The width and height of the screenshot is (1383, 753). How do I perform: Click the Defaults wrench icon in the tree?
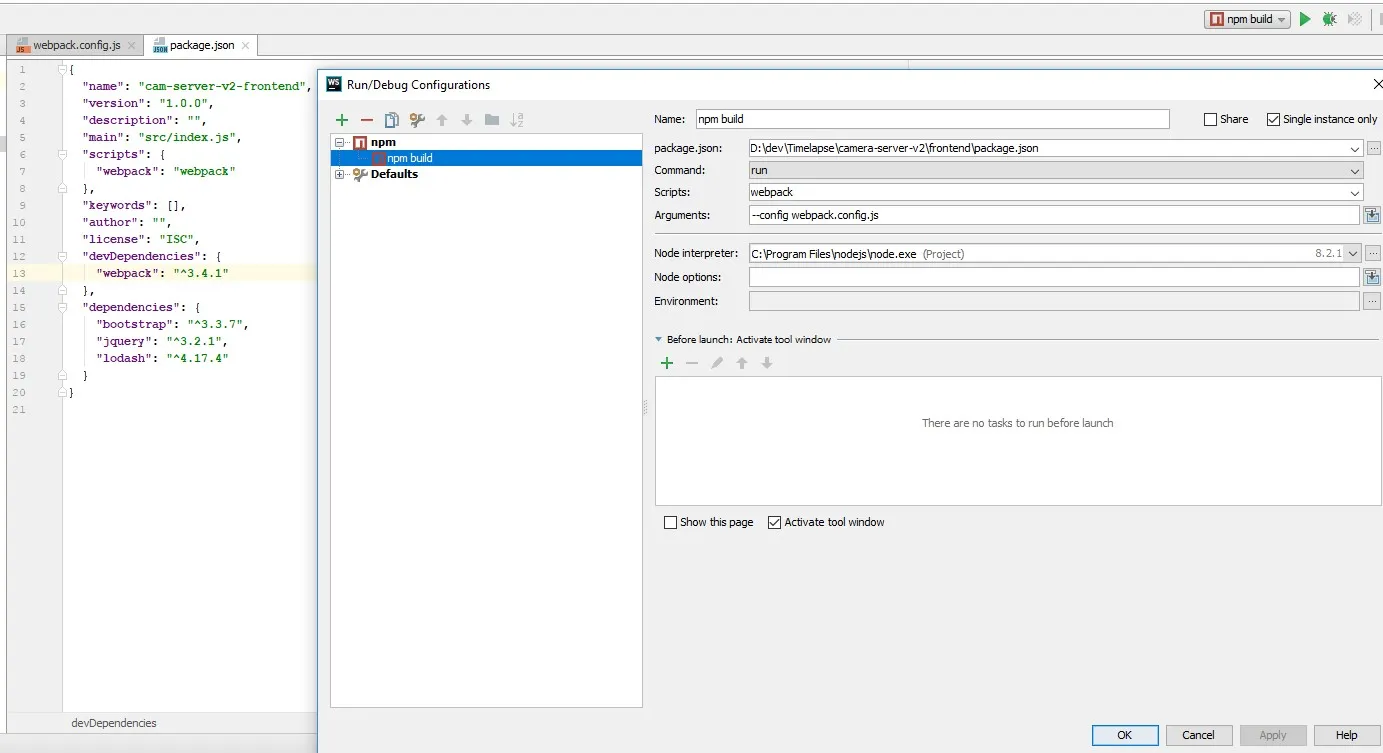click(x=360, y=174)
